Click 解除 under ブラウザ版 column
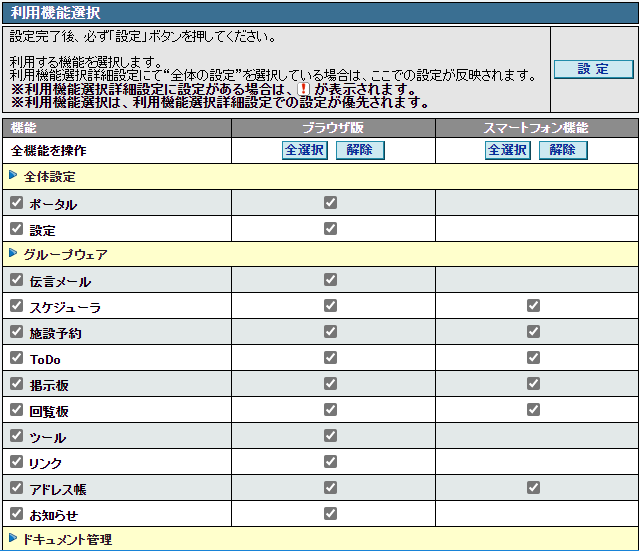 tap(360, 150)
